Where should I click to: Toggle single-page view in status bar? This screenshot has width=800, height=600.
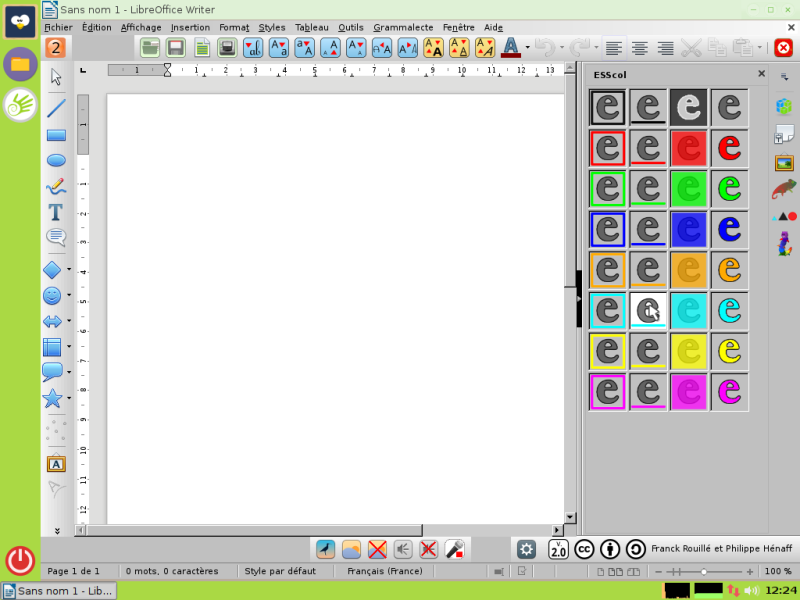[601, 571]
